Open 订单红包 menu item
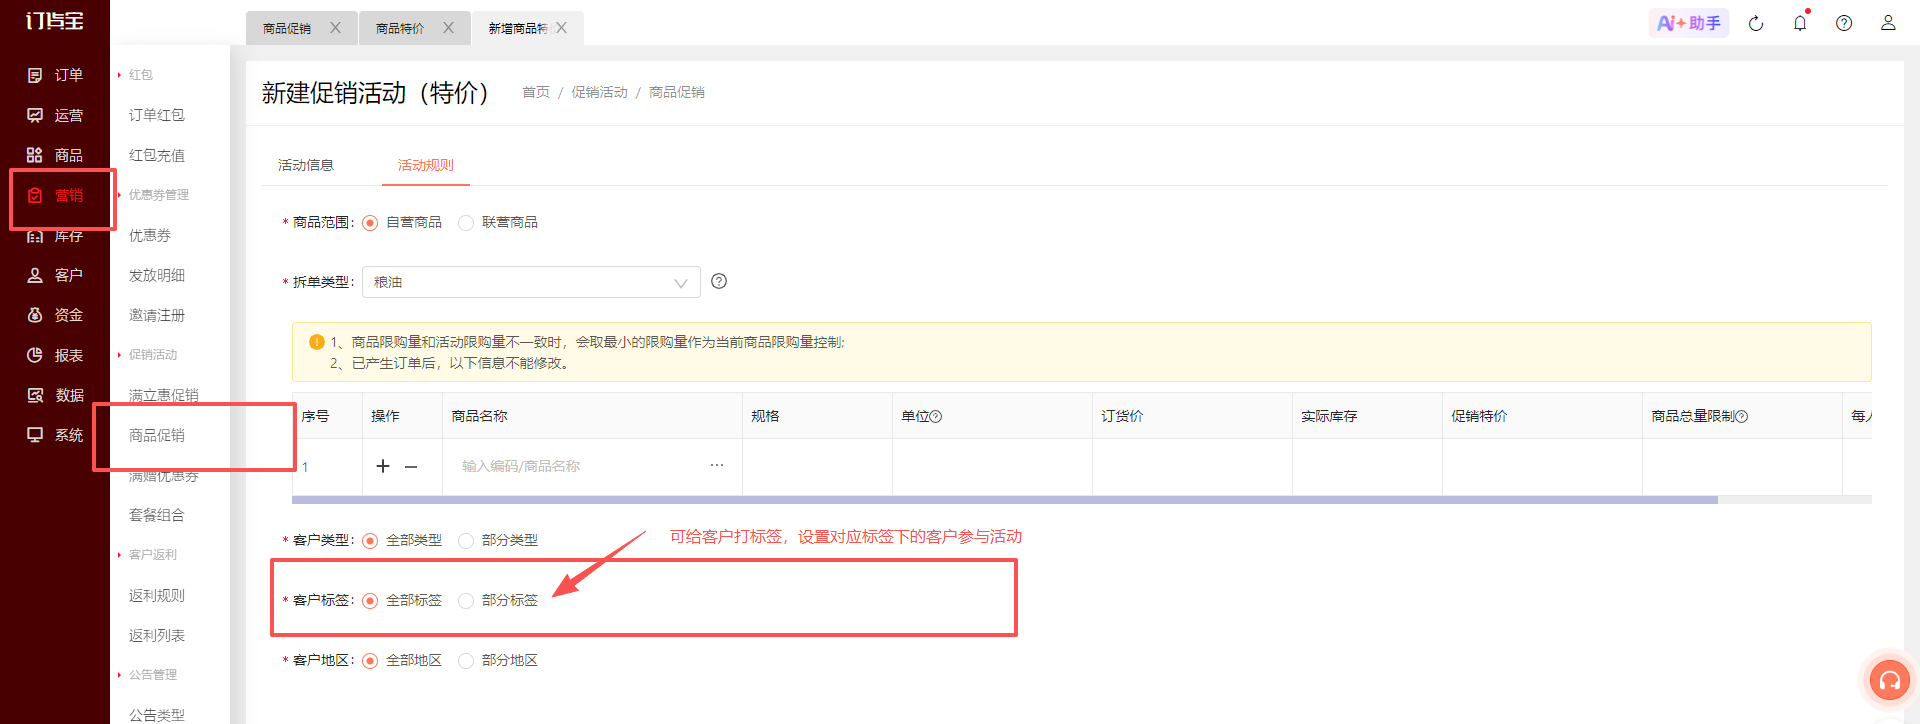This screenshot has height=724, width=1920. click(x=157, y=115)
